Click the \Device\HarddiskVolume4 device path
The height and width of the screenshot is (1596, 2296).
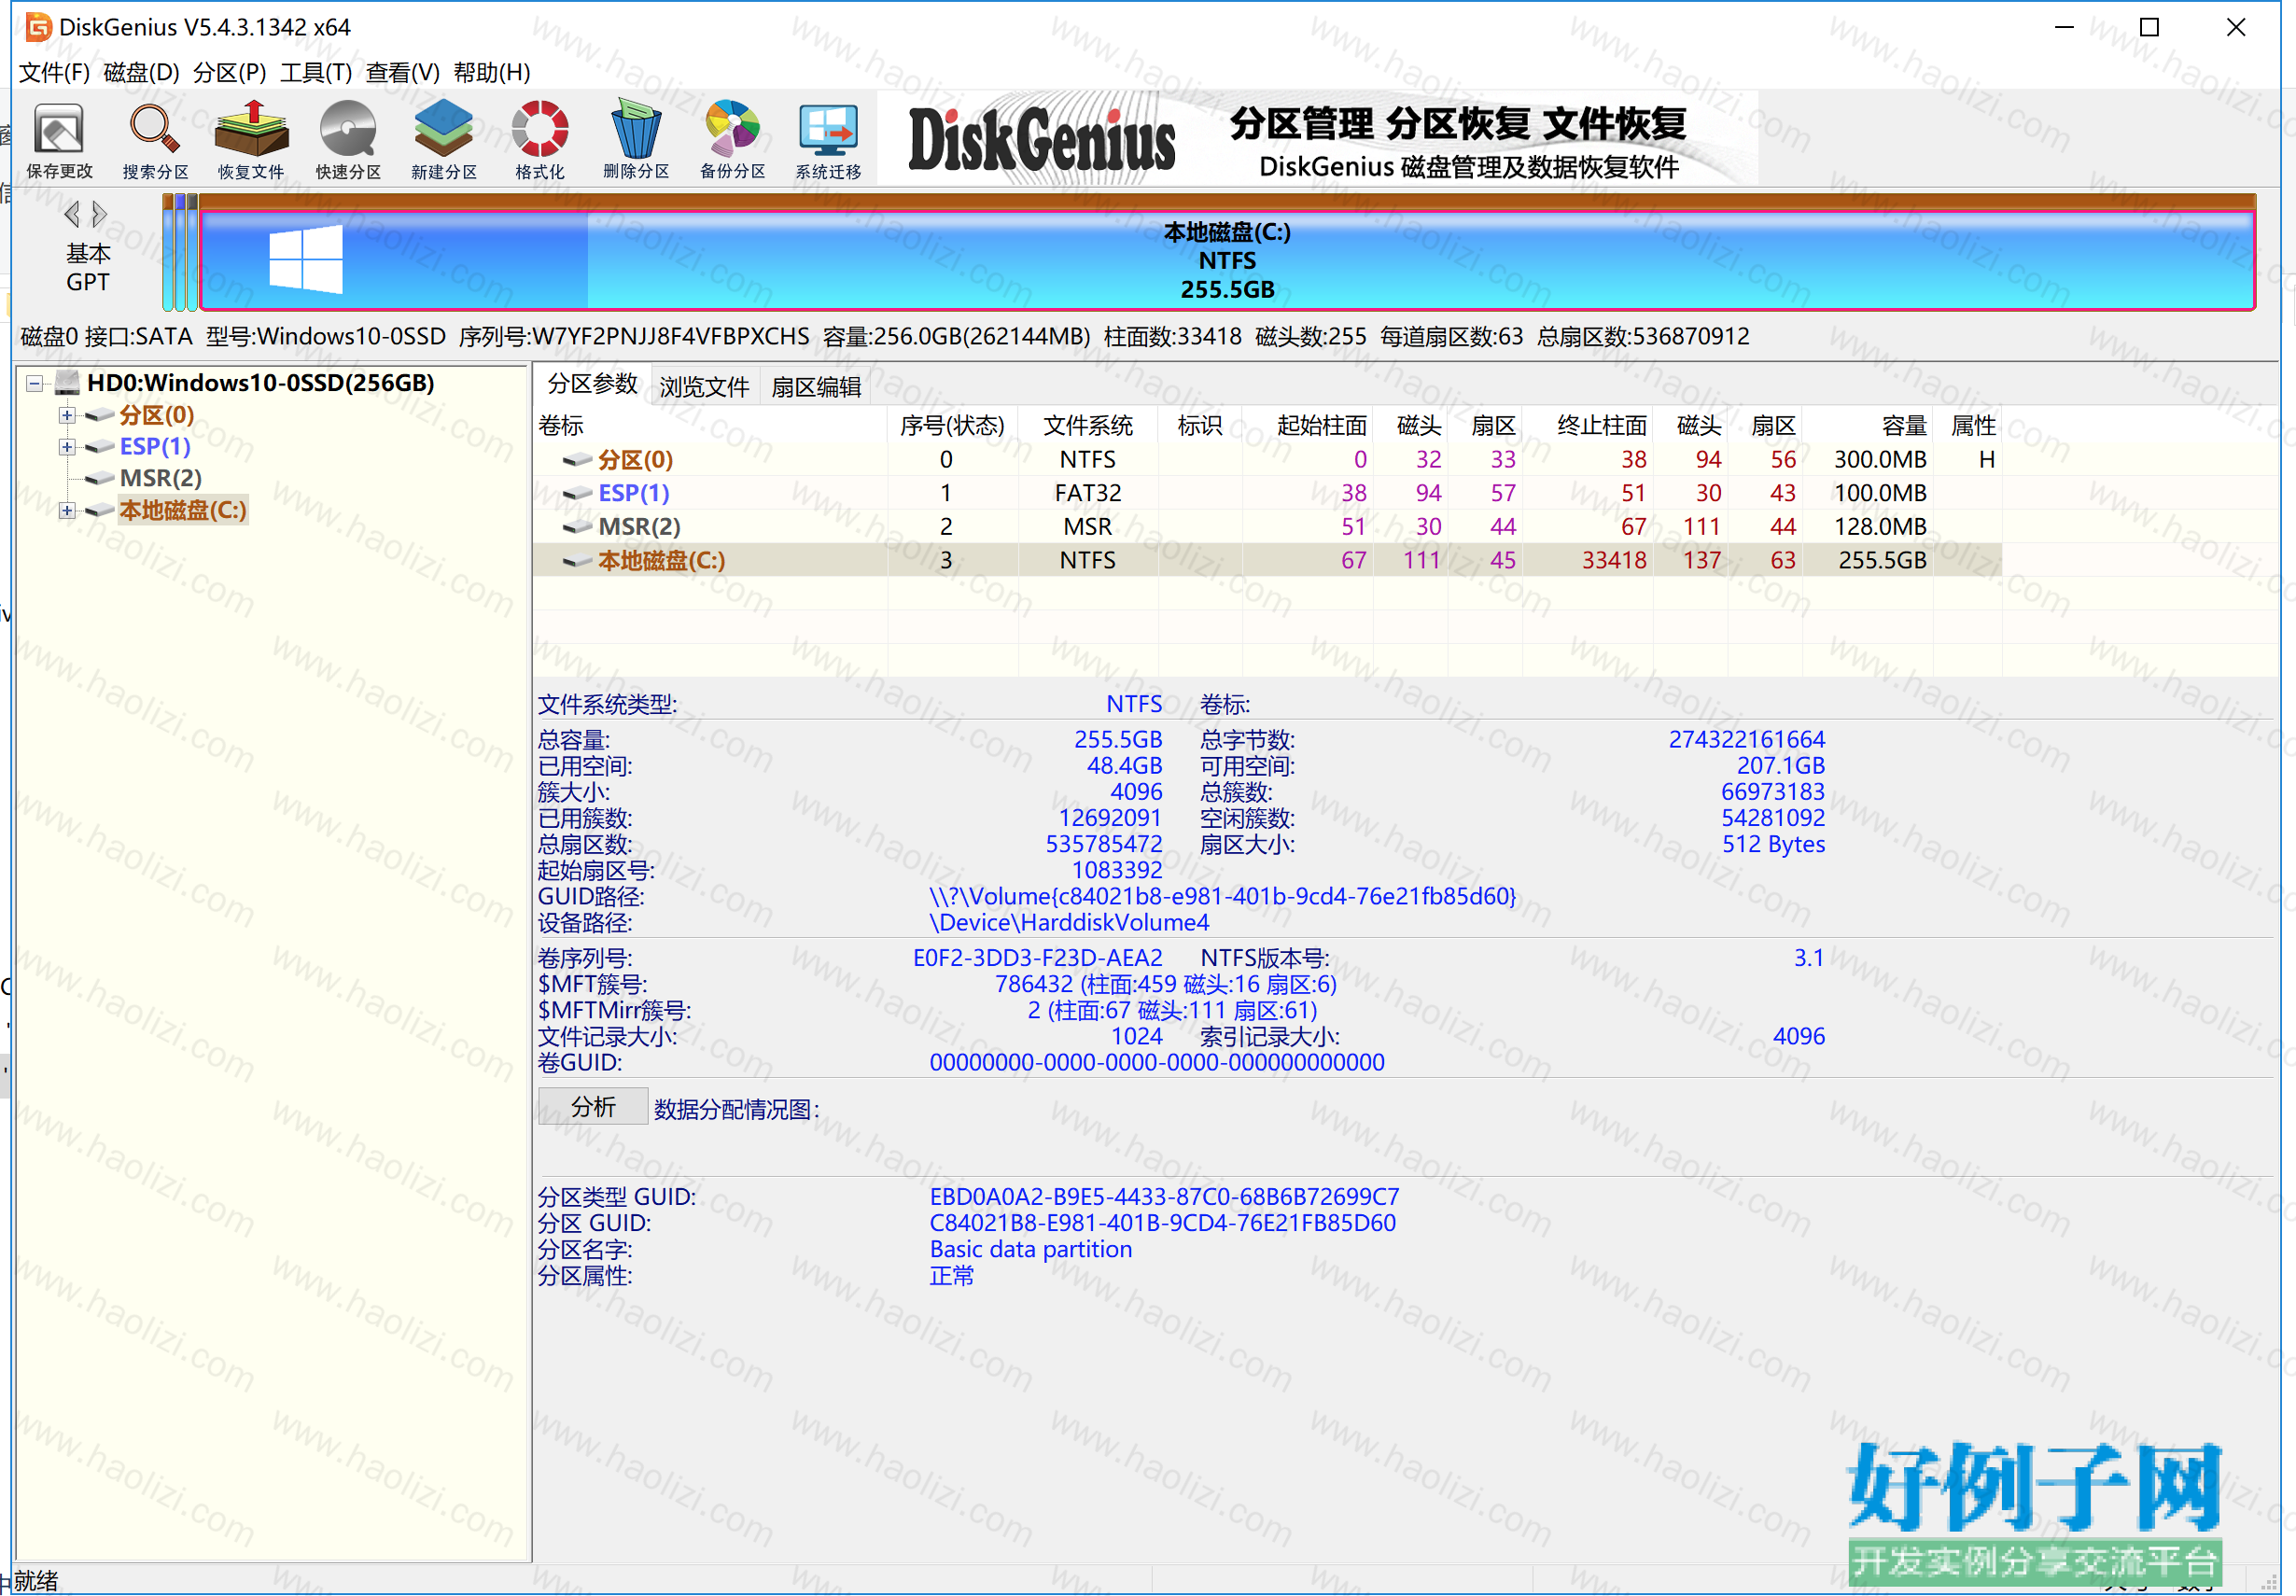1069,923
